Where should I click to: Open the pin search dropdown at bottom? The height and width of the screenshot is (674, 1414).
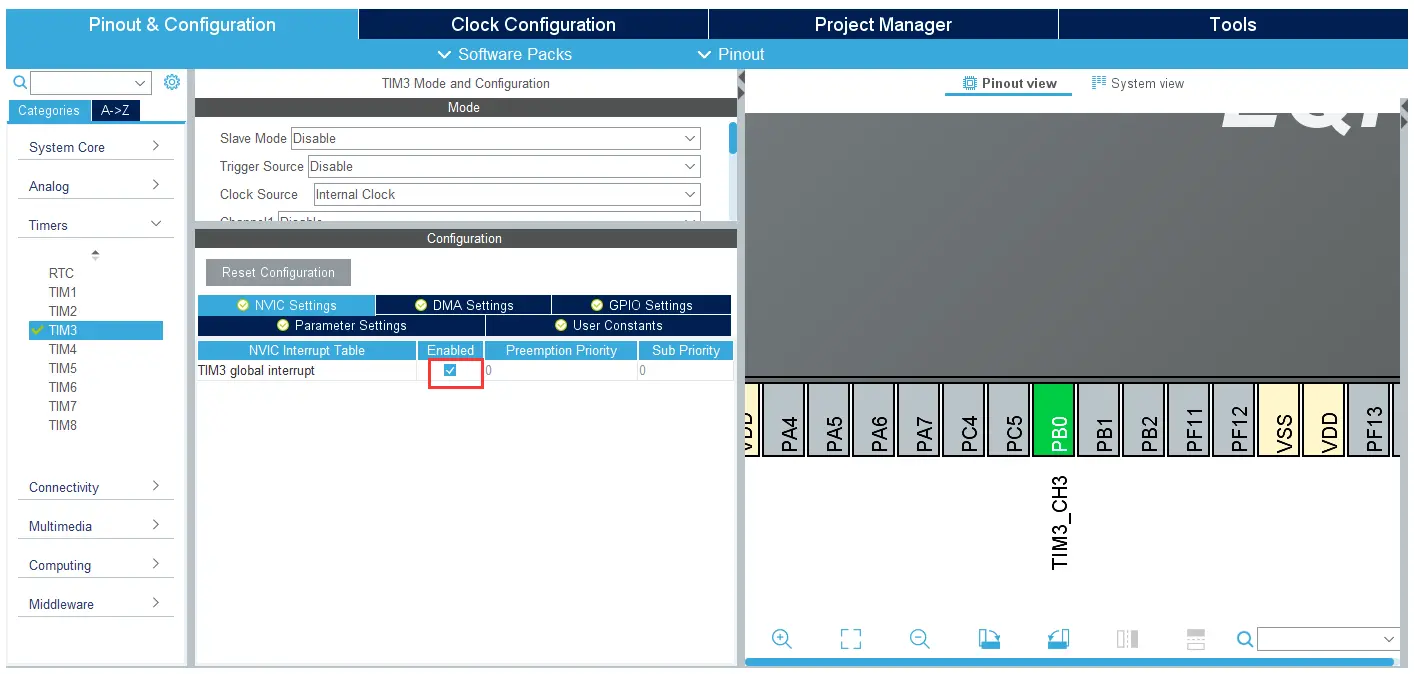tap(1389, 639)
